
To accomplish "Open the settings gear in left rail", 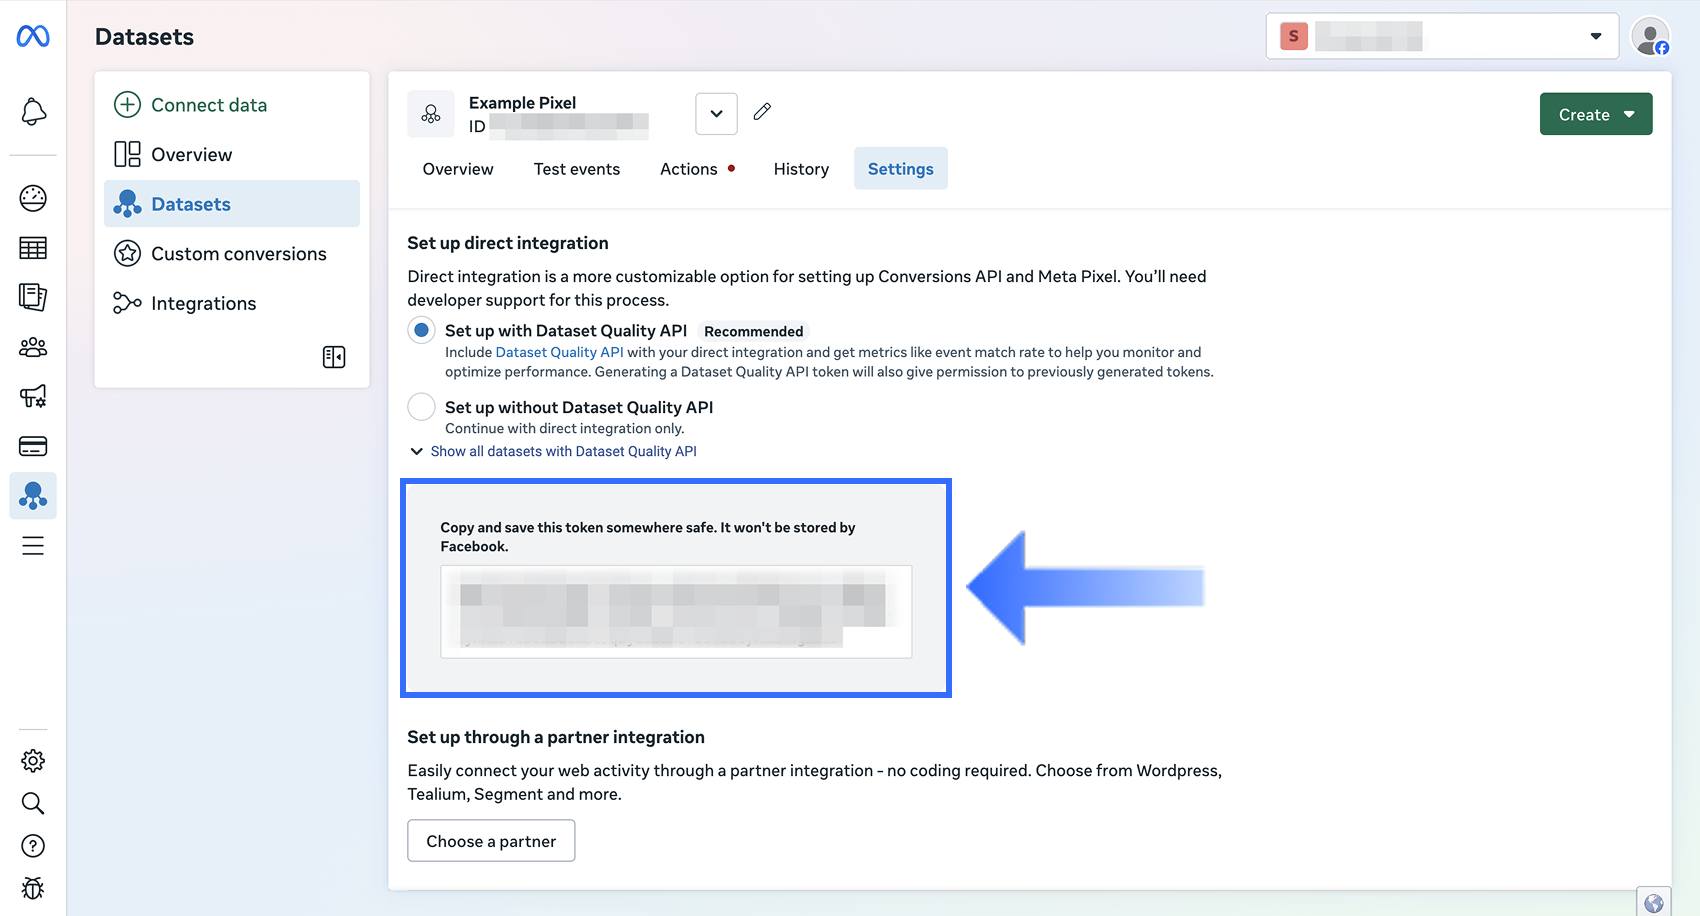I will [33, 761].
